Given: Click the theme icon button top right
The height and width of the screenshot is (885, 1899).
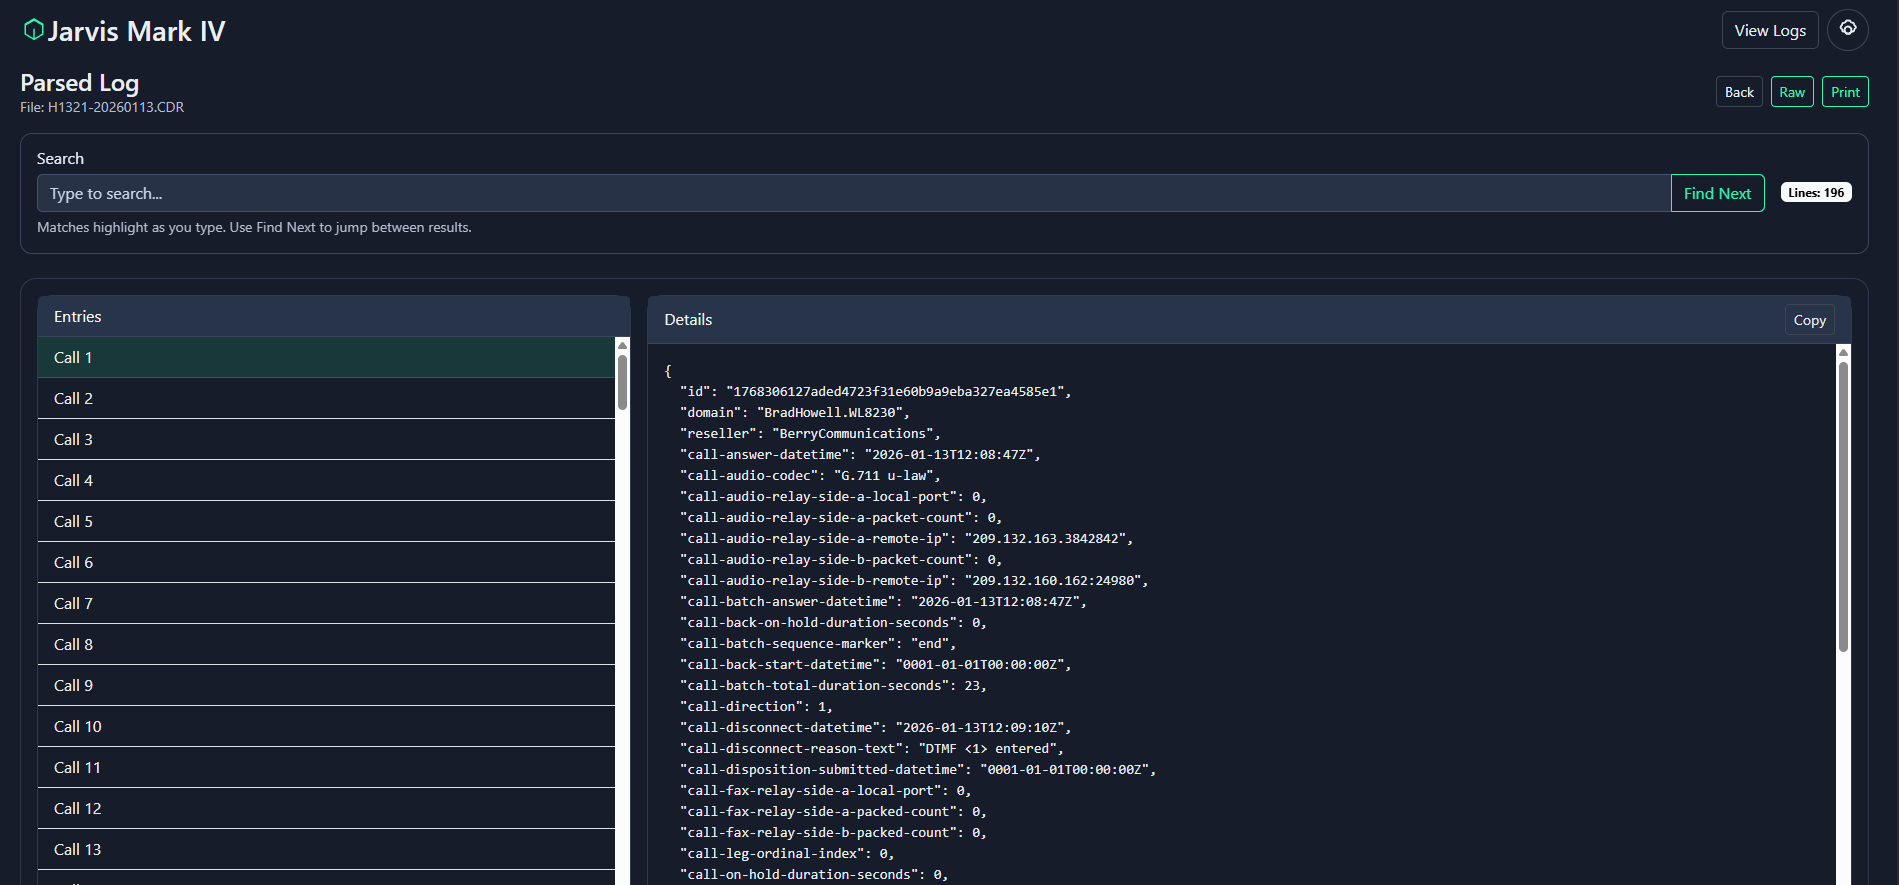Looking at the screenshot, I should 1847,29.
